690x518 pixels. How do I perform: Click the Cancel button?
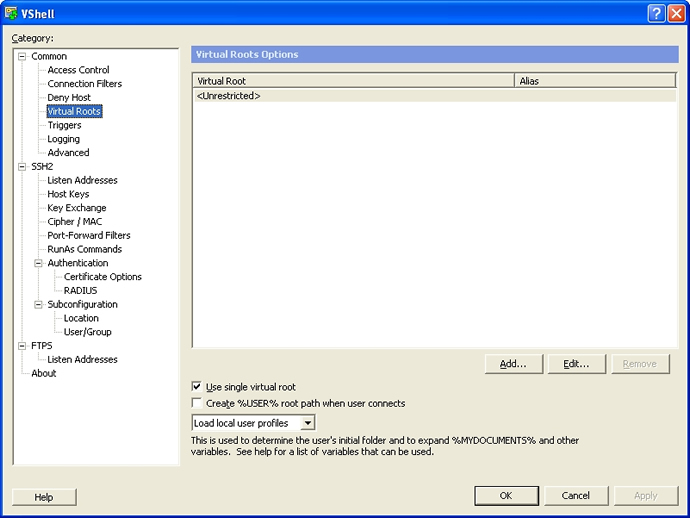click(x=576, y=496)
